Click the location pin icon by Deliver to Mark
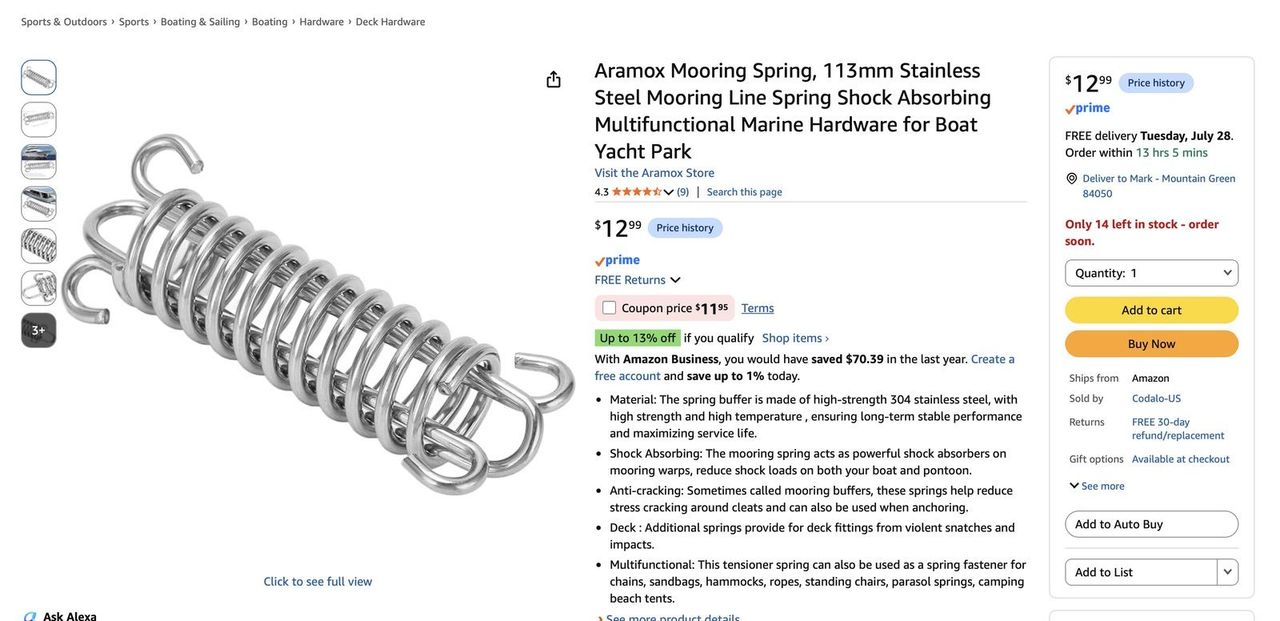This screenshot has height=621, width=1280. click(1071, 179)
